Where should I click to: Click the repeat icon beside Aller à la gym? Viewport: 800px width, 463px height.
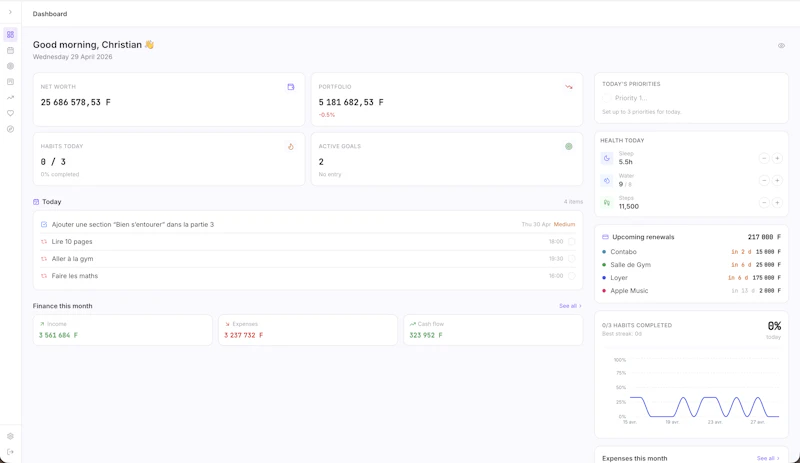pyautogui.click(x=44, y=259)
